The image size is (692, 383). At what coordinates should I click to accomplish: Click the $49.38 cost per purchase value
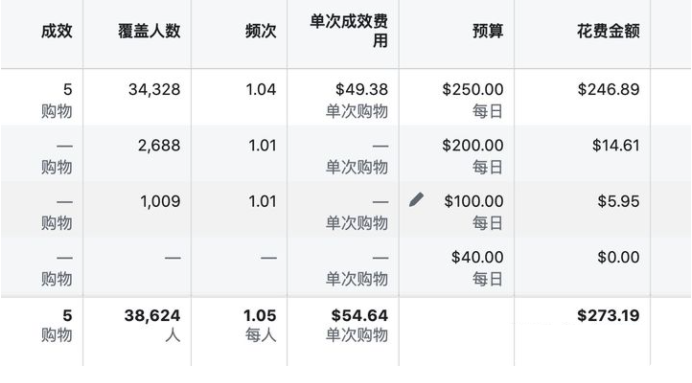pyautogui.click(x=361, y=90)
